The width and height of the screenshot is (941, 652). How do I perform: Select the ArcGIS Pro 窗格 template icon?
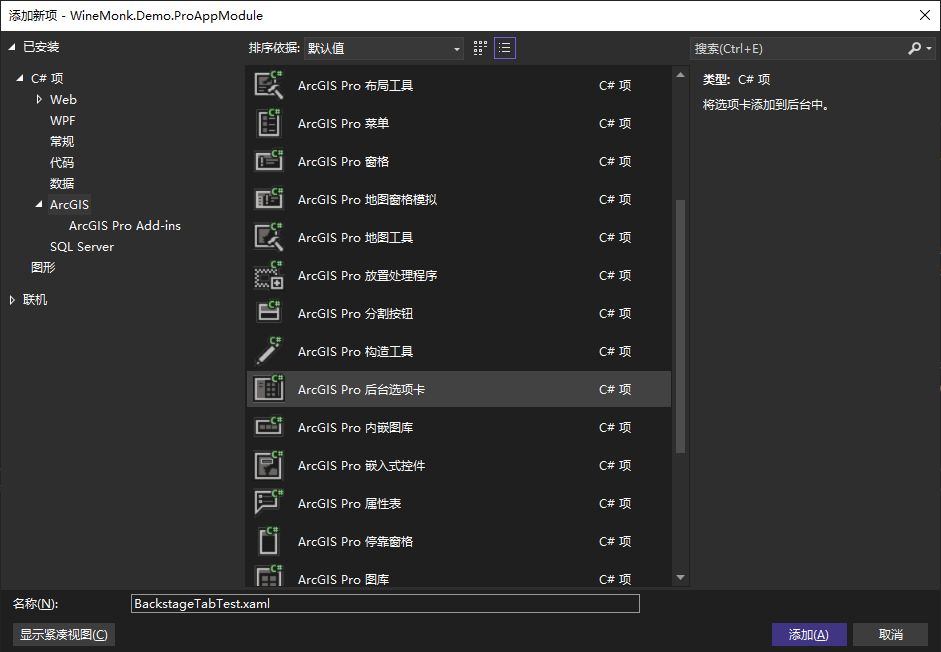coord(268,161)
